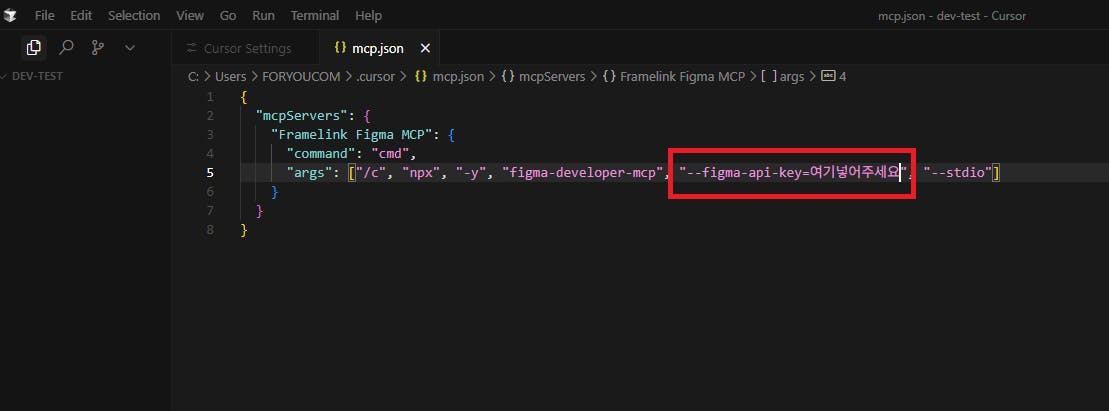Open the Selection menu
Viewport: 1109px width, 411px height.
[134, 15]
